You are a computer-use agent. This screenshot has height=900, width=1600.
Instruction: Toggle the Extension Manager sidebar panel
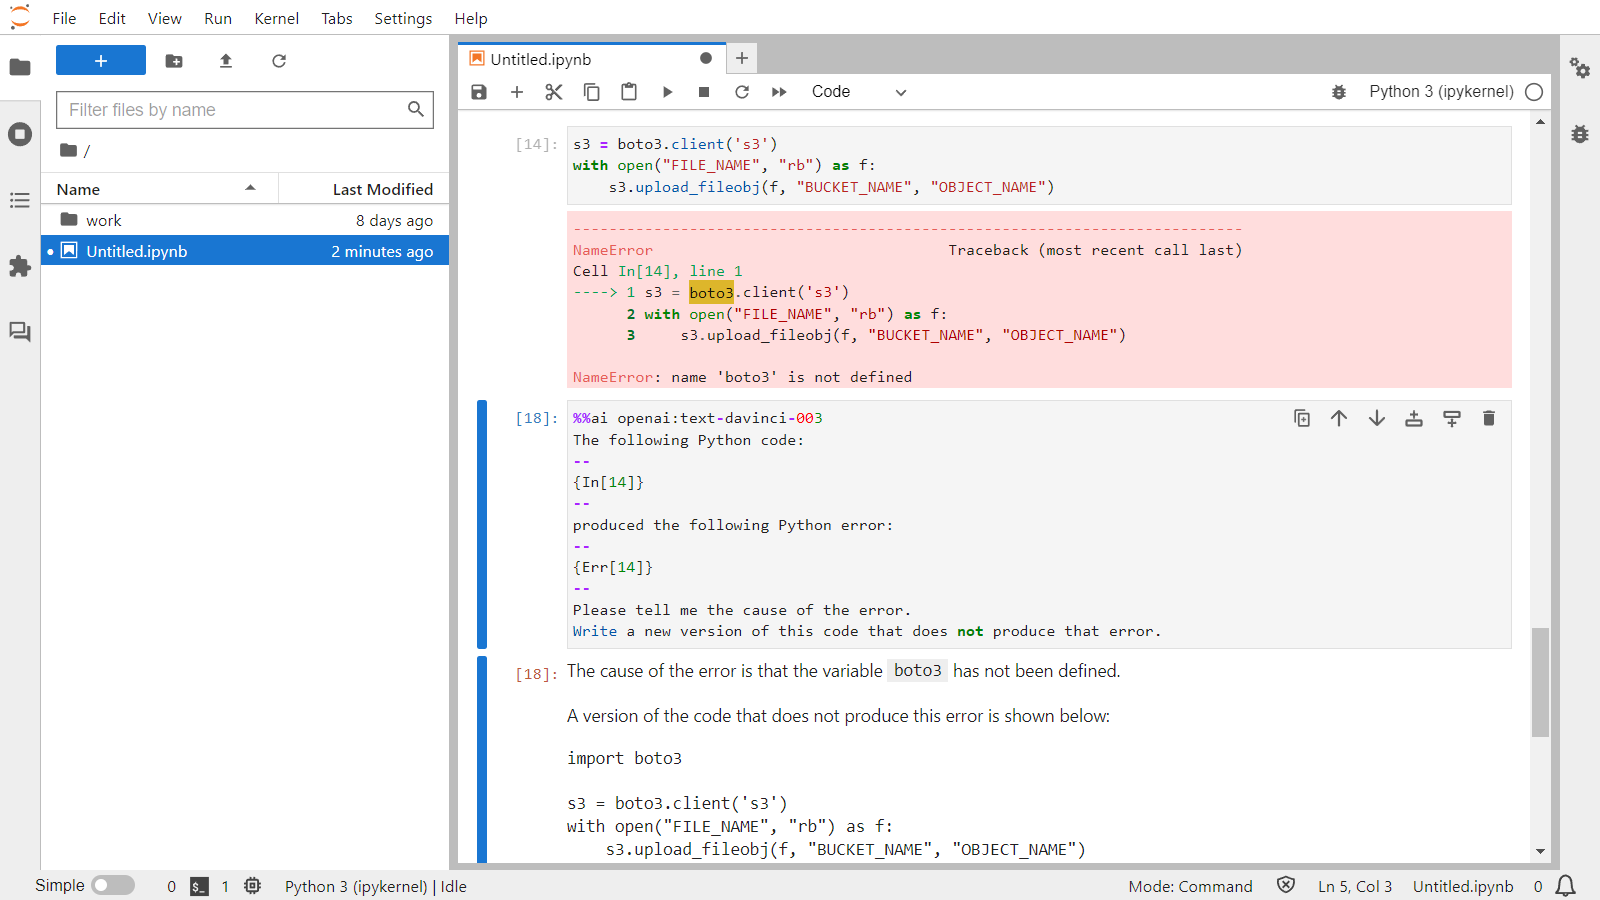coord(20,266)
